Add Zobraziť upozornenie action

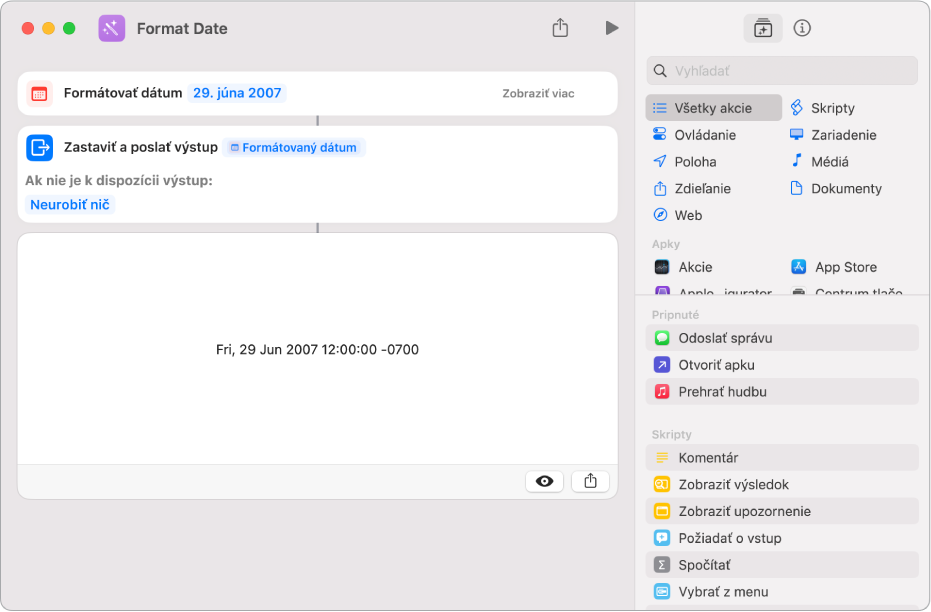tap(782, 511)
